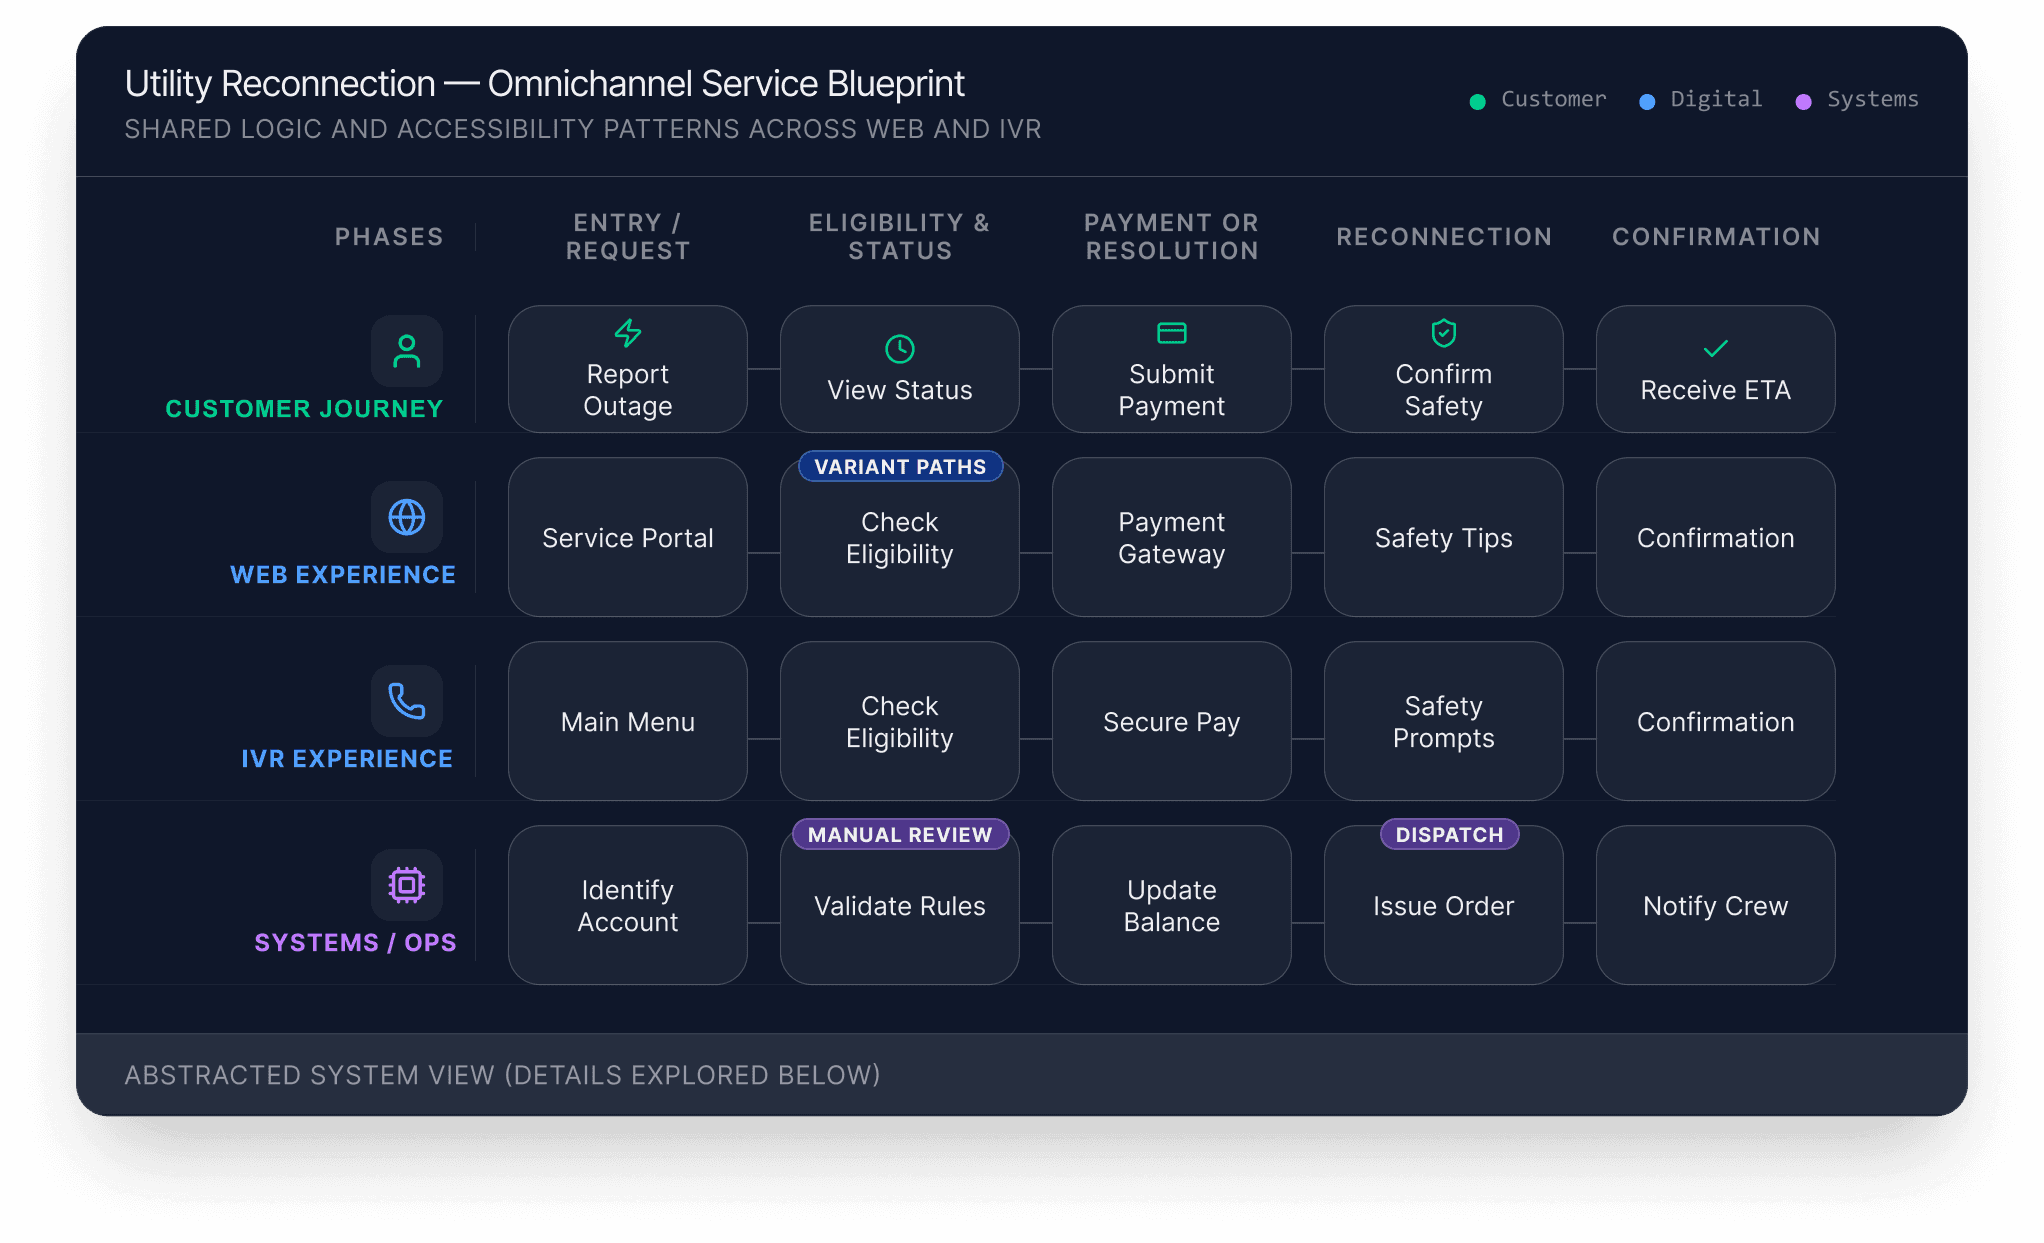This screenshot has height=1243, width=2044.
Task: Select the Secure Pay IVR card
Action: point(1171,722)
